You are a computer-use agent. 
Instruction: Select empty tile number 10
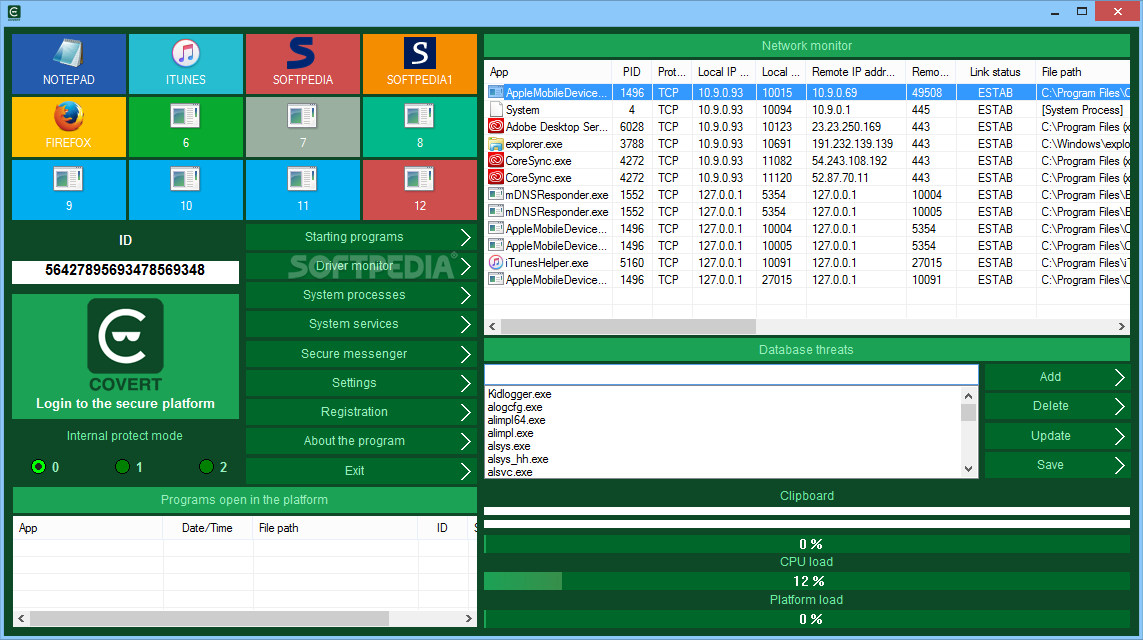point(186,190)
